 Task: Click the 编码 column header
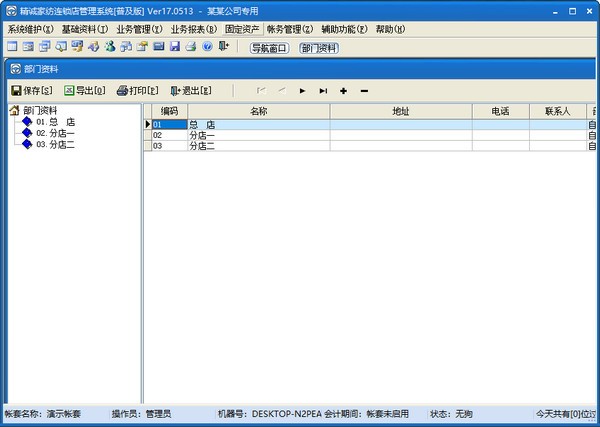pos(170,111)
